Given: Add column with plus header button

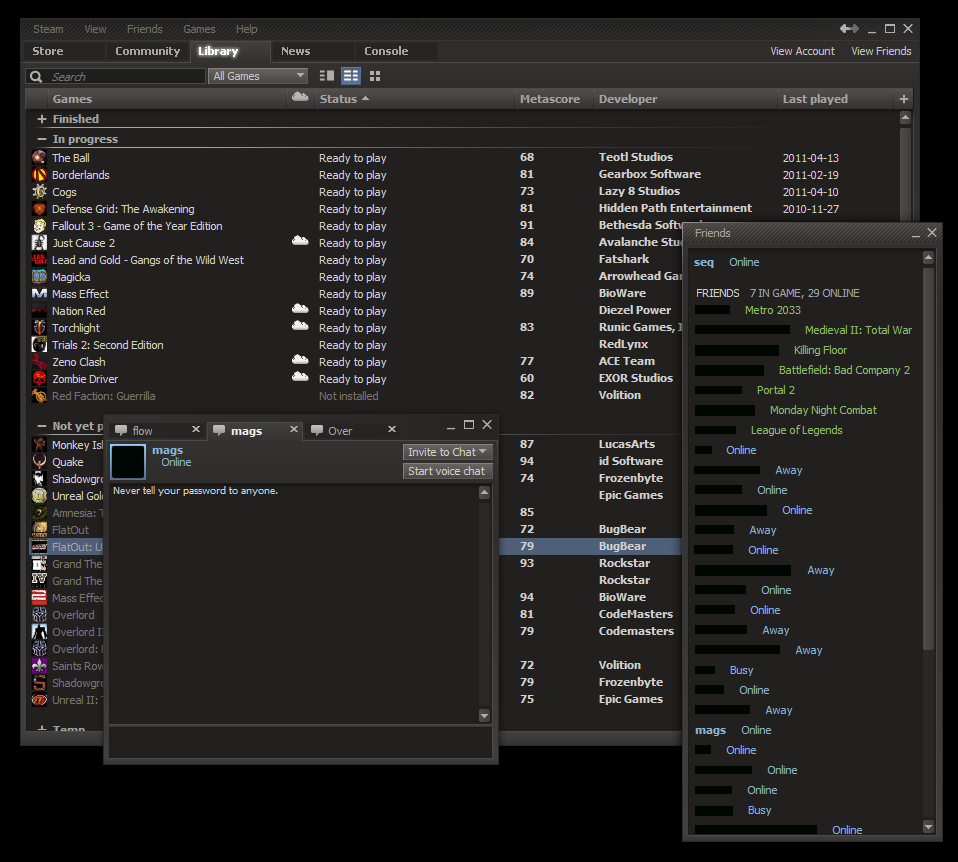Looking at the screenshot, I should pyautogui.click(x=904, y=99).
